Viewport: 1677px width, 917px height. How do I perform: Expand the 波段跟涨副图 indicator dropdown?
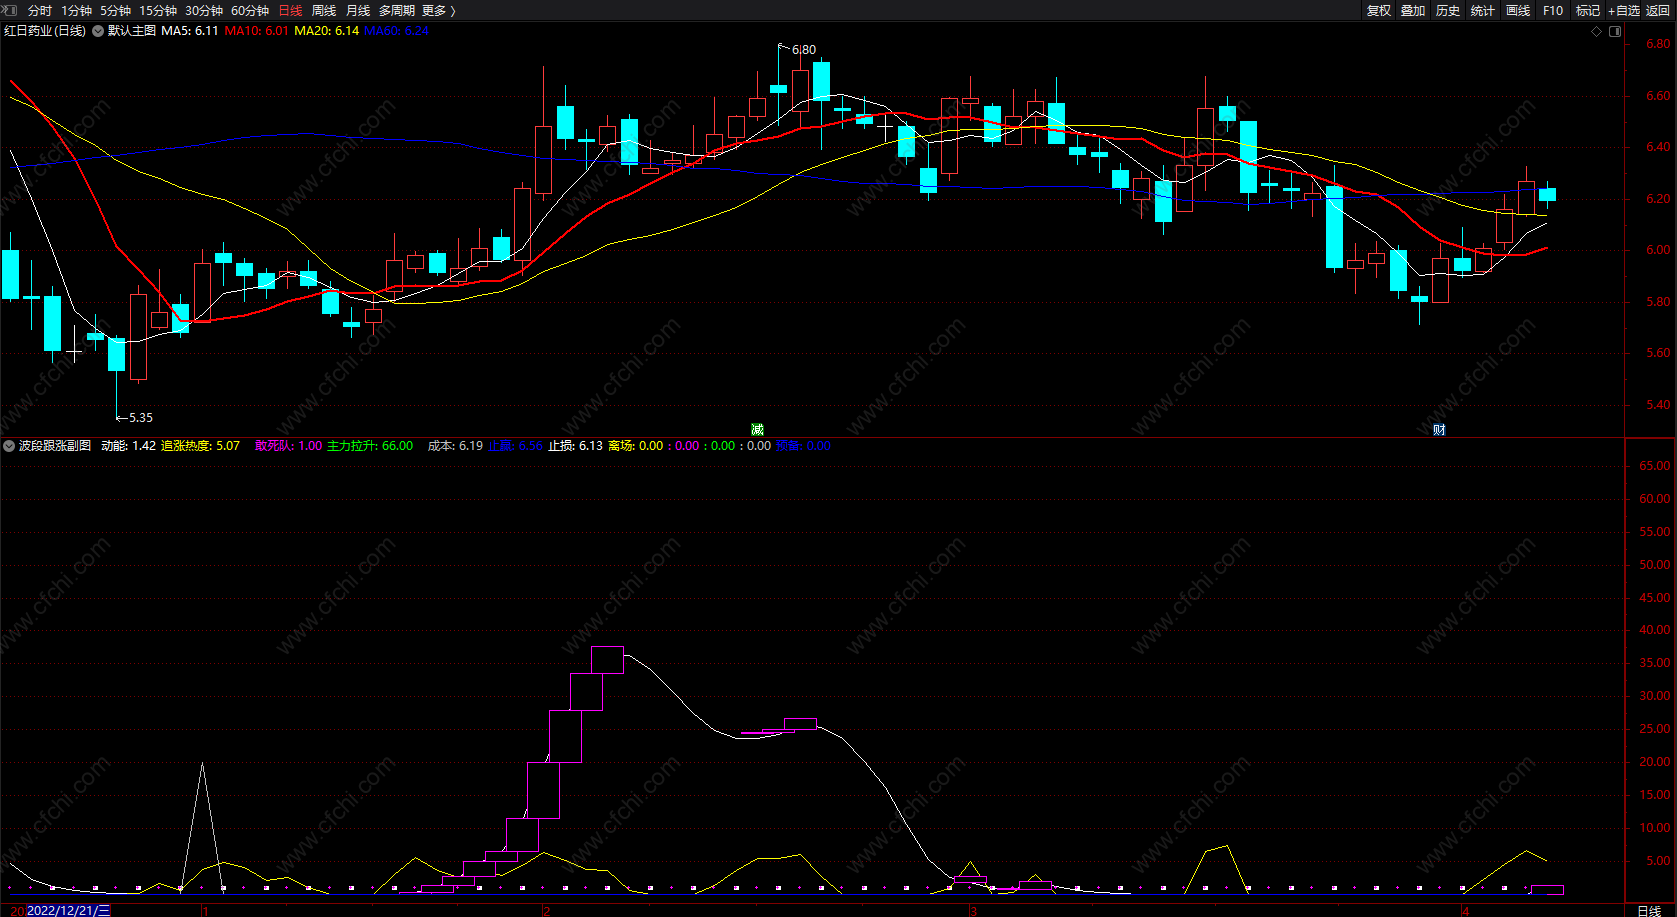(x=9, y=446)
